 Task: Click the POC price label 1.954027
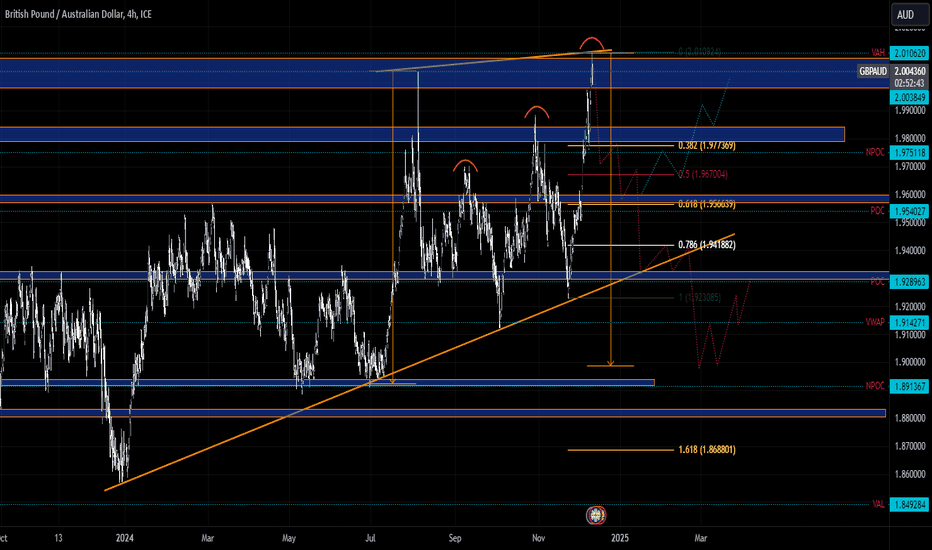point(909,211)
